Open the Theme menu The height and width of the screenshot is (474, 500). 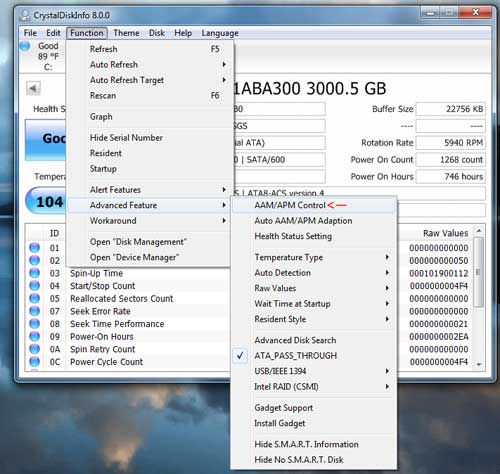click(x=126, y=33)
